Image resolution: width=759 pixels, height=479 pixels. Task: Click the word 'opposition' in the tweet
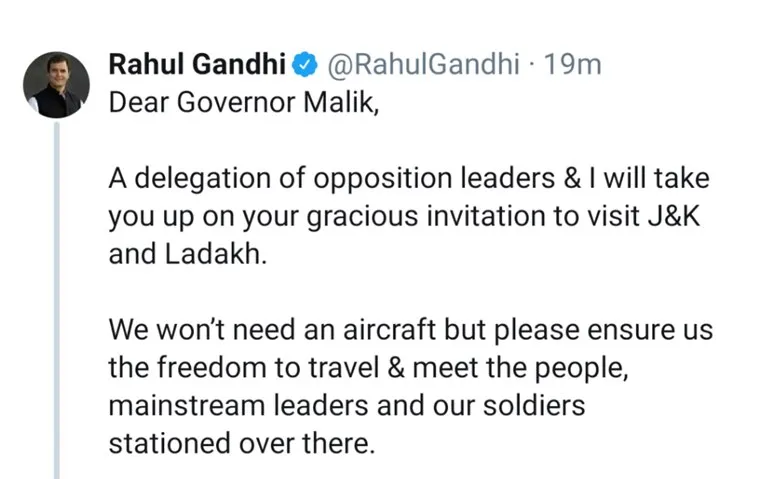(x=382, y=179)
